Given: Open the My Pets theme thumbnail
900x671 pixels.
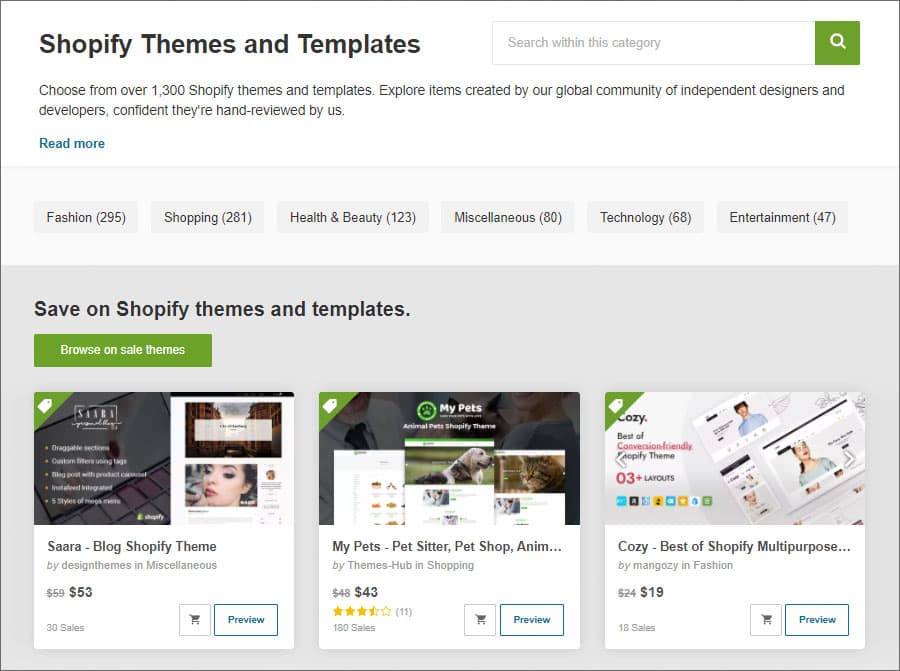Looking at the screenshot, I should (x=449, y=458).
